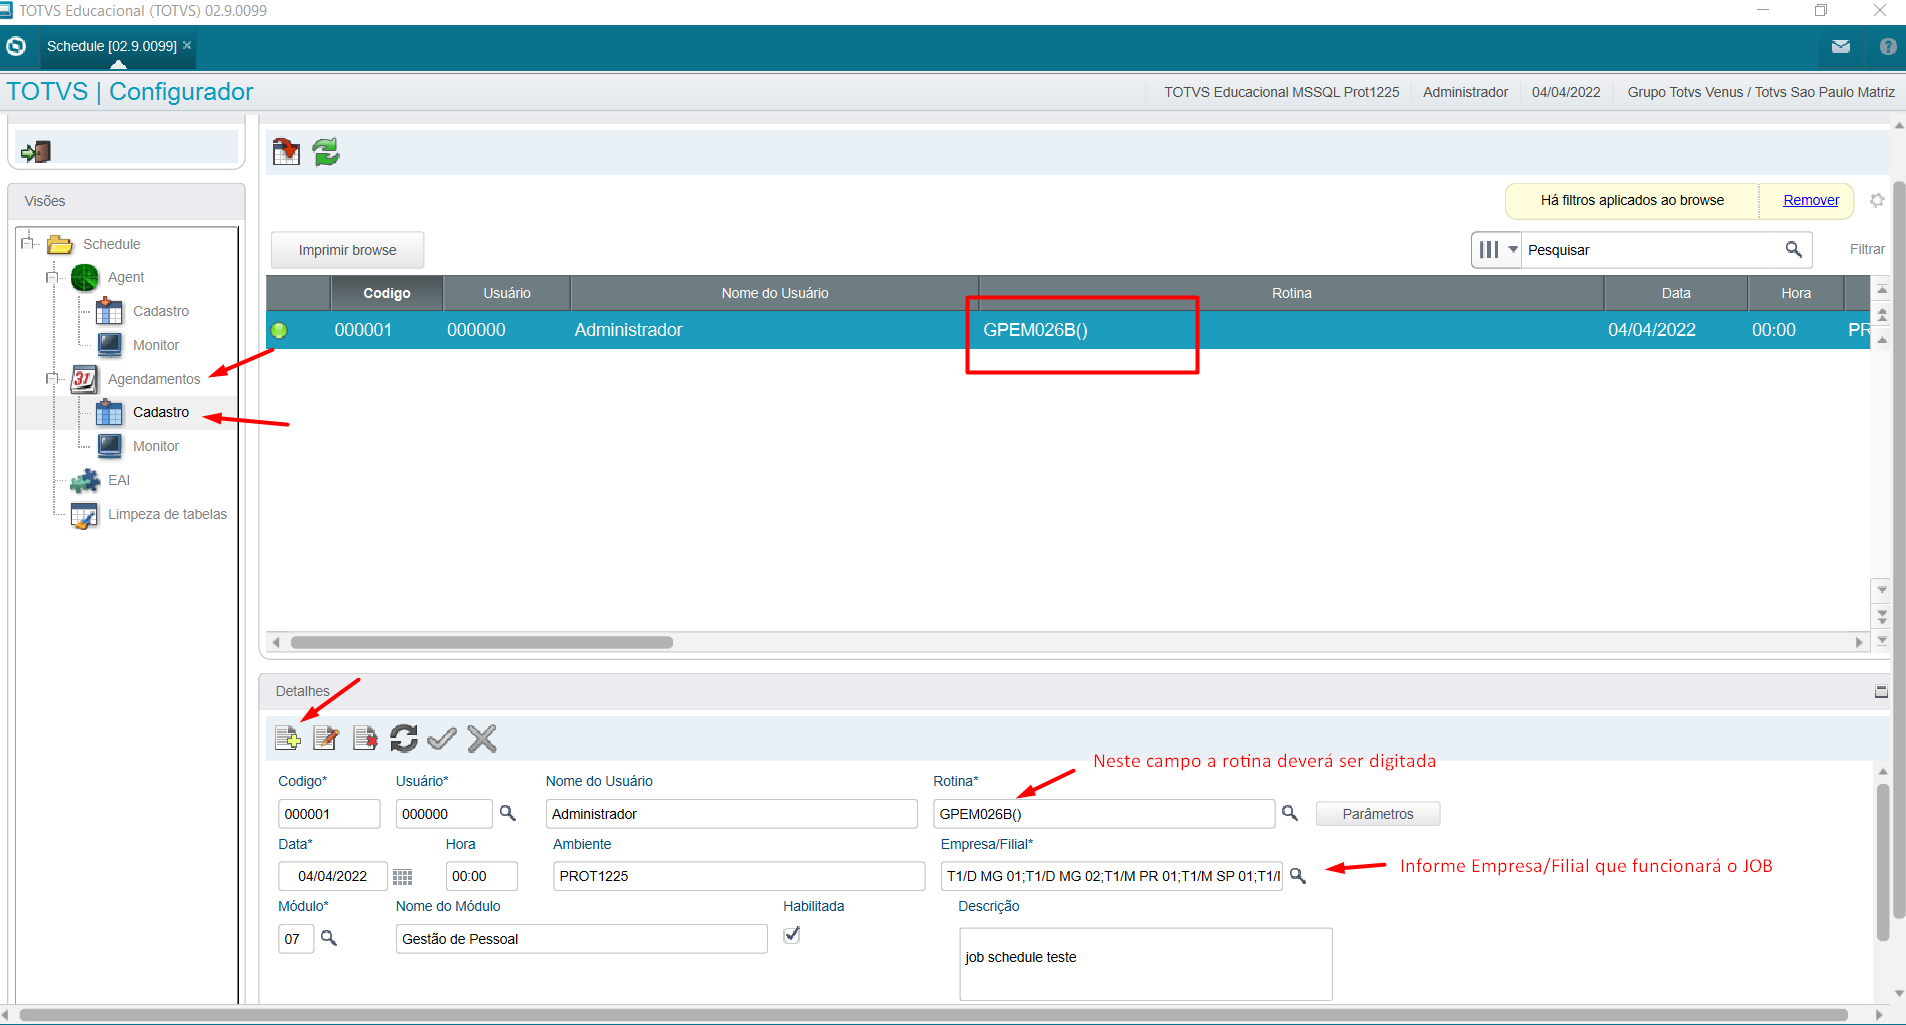This screenshot has width=1906, height=1025.
Task: Sort by Hora column header
Action: (1796, 293)
